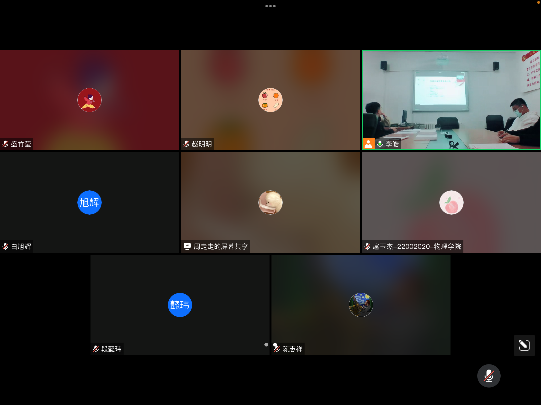Select the fruit-pattern avatar participant
The image size is (541, 405).
pos(270,100)
